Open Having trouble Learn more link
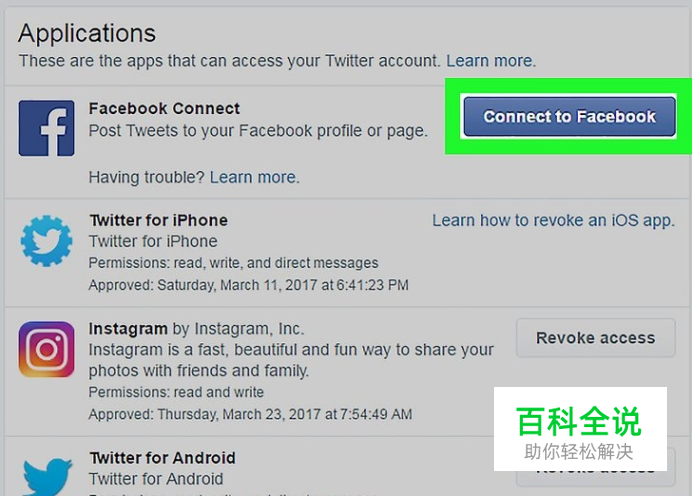The image size is (692, 496). pyautogui.click(x=255, y=177)
